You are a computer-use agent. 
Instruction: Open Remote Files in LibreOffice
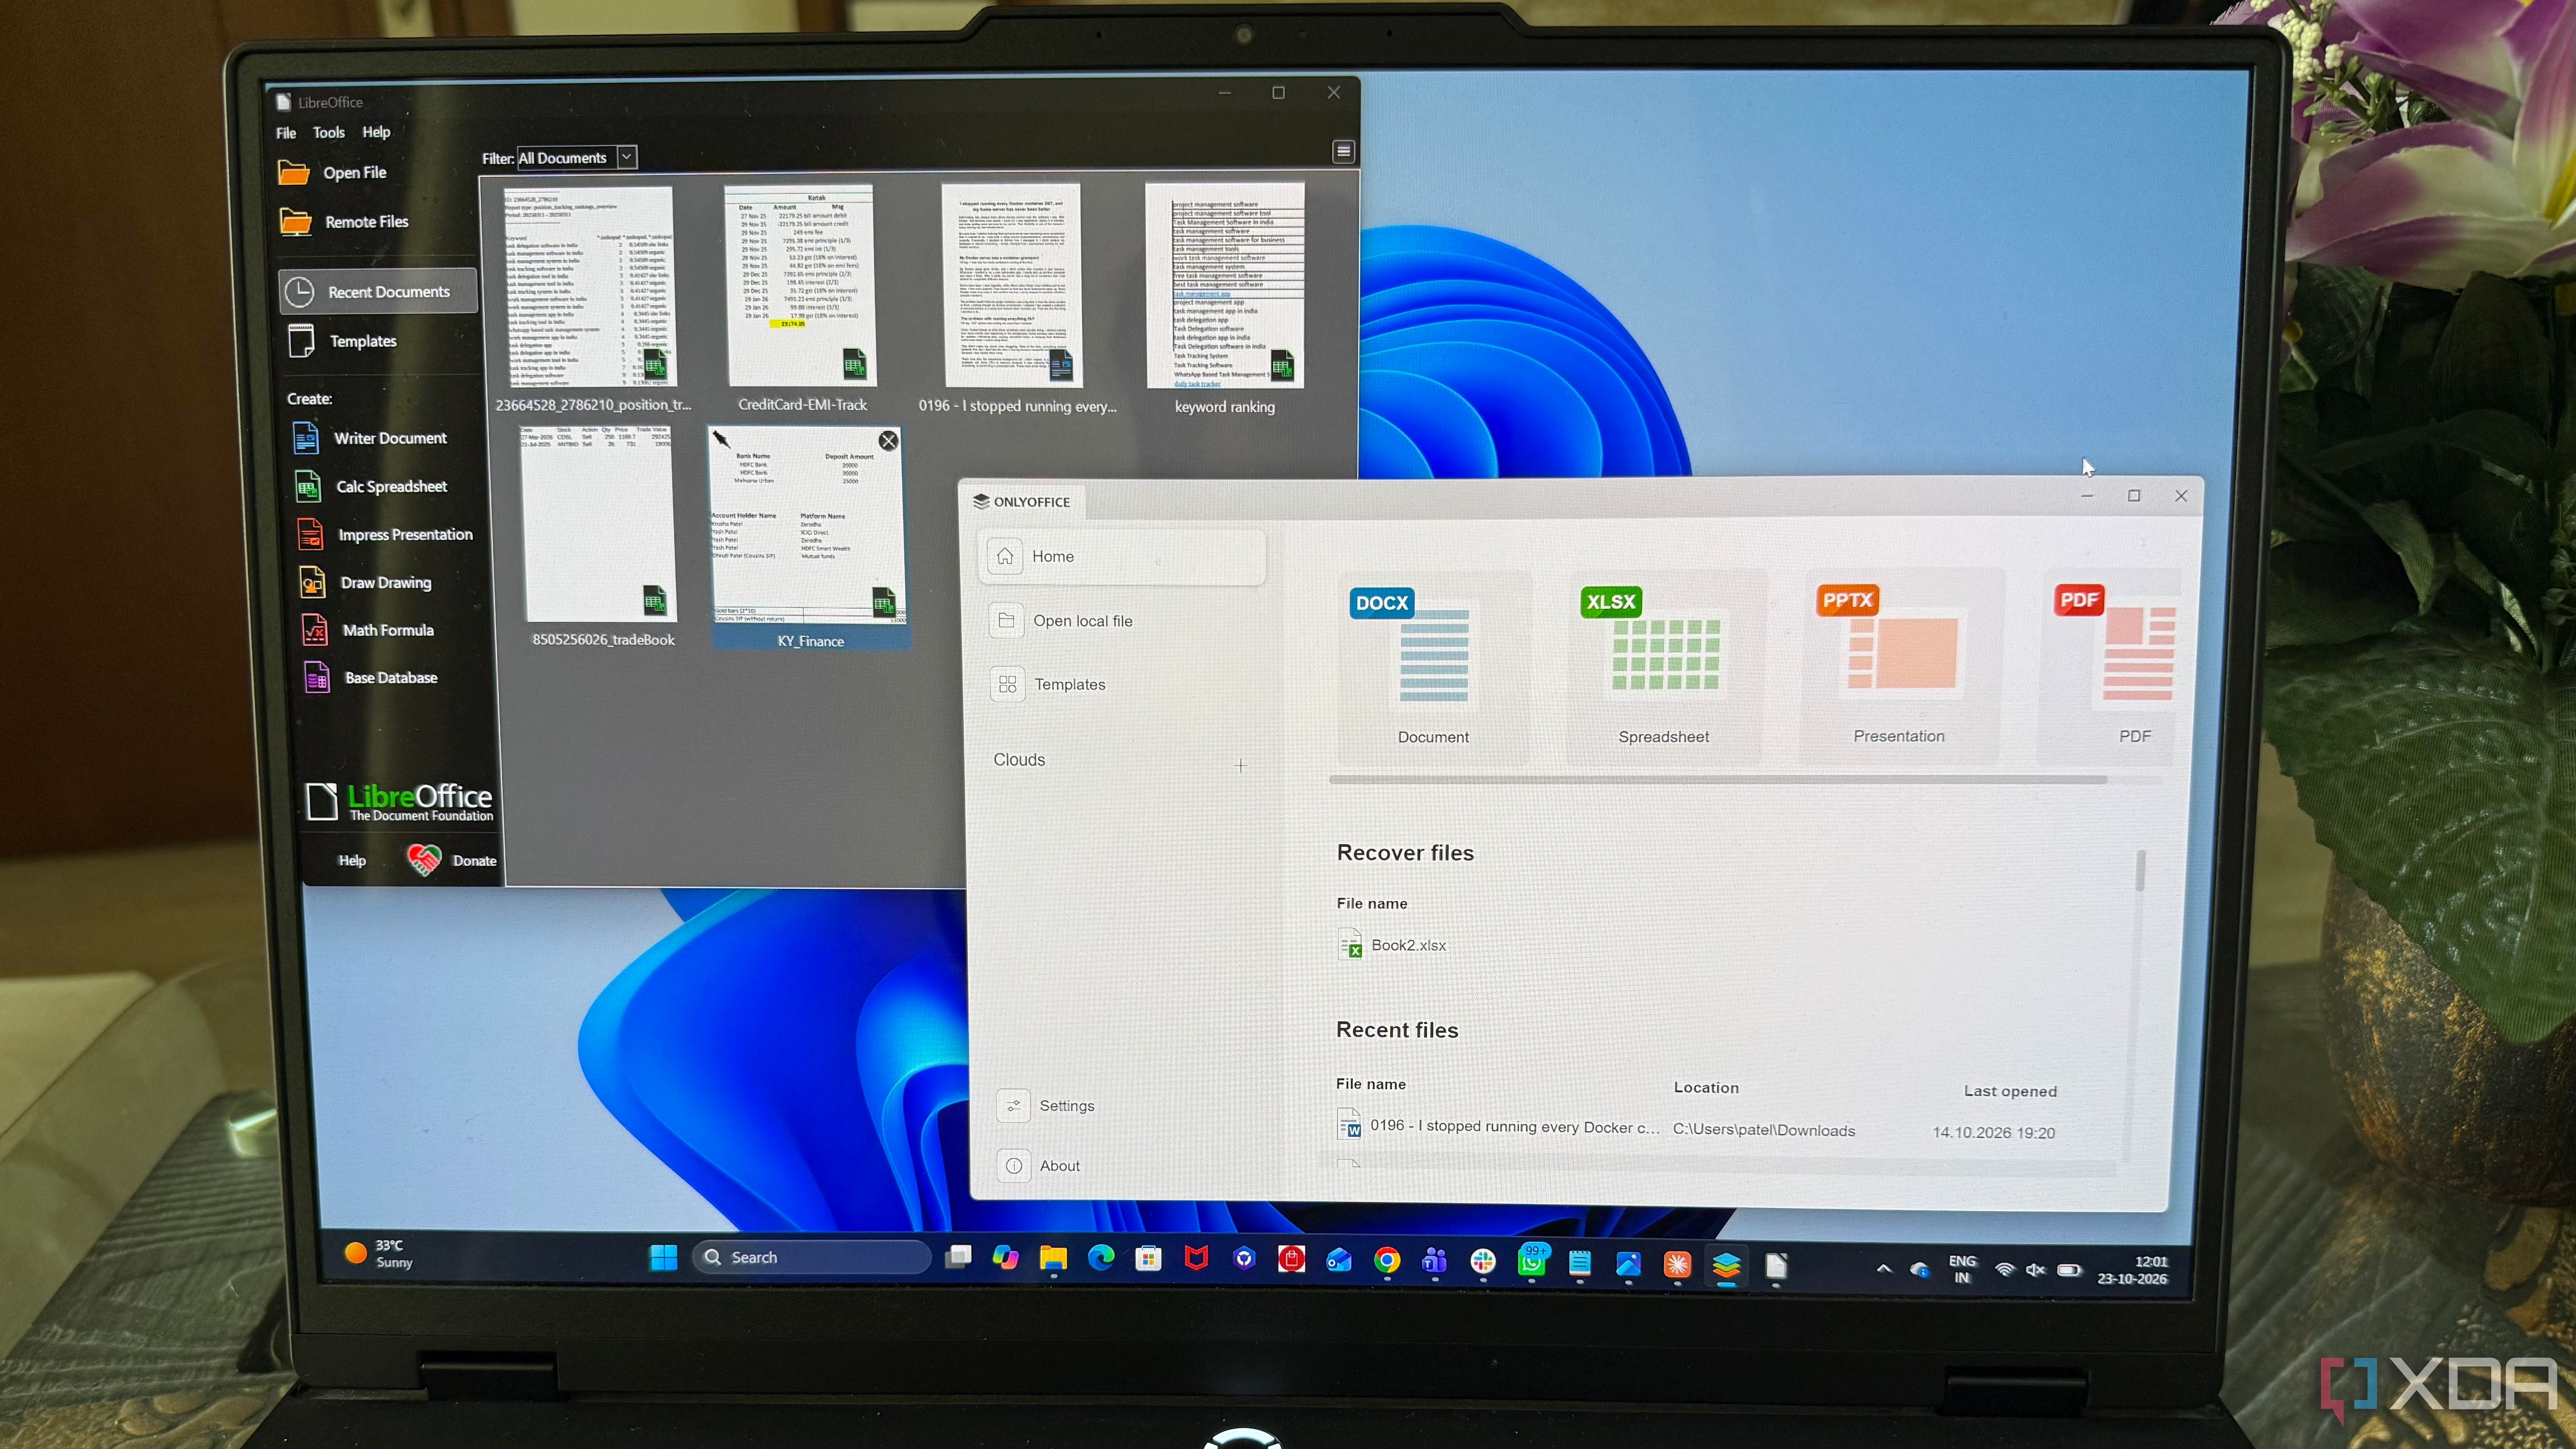click(344, 222)
